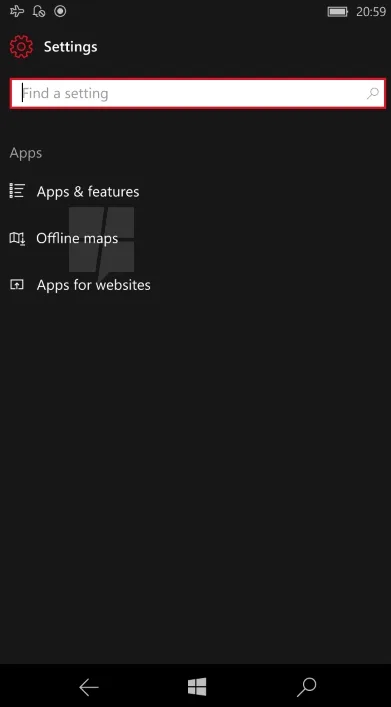The image size is (391, 707).
Task: Focus the Find a setting field
Action: click(198, 93)
